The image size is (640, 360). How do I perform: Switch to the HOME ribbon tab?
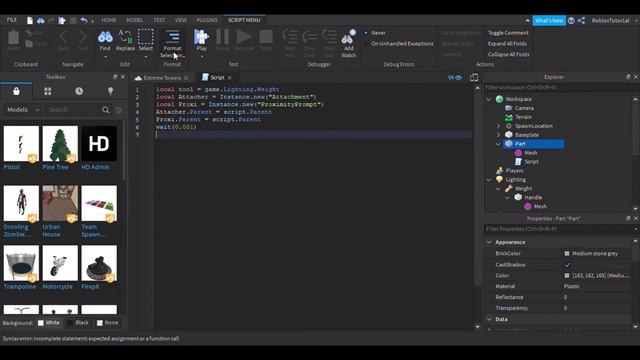(109, 20)
